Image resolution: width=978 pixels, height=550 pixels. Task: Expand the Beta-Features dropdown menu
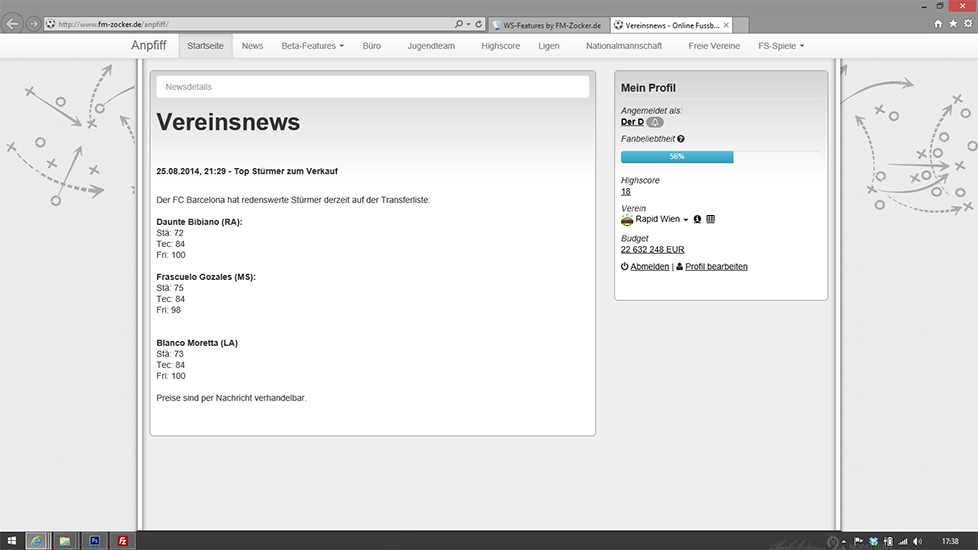pyautogui.click(x=312, y=46)
